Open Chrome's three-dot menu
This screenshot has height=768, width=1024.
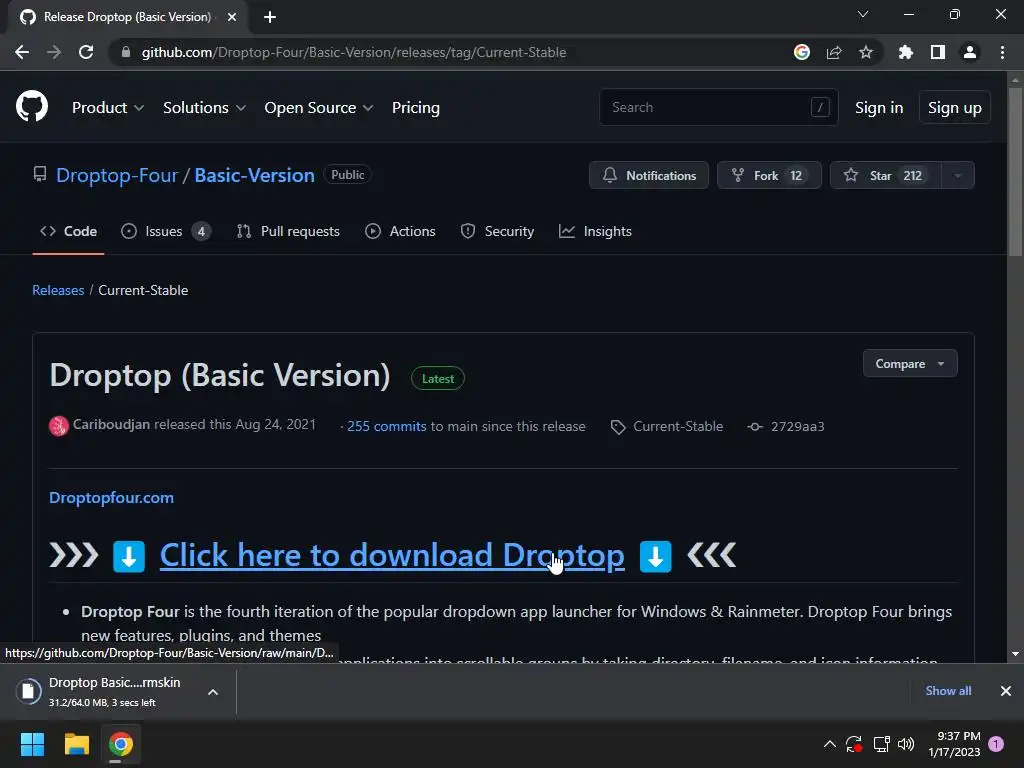[x=1002, y=52]
